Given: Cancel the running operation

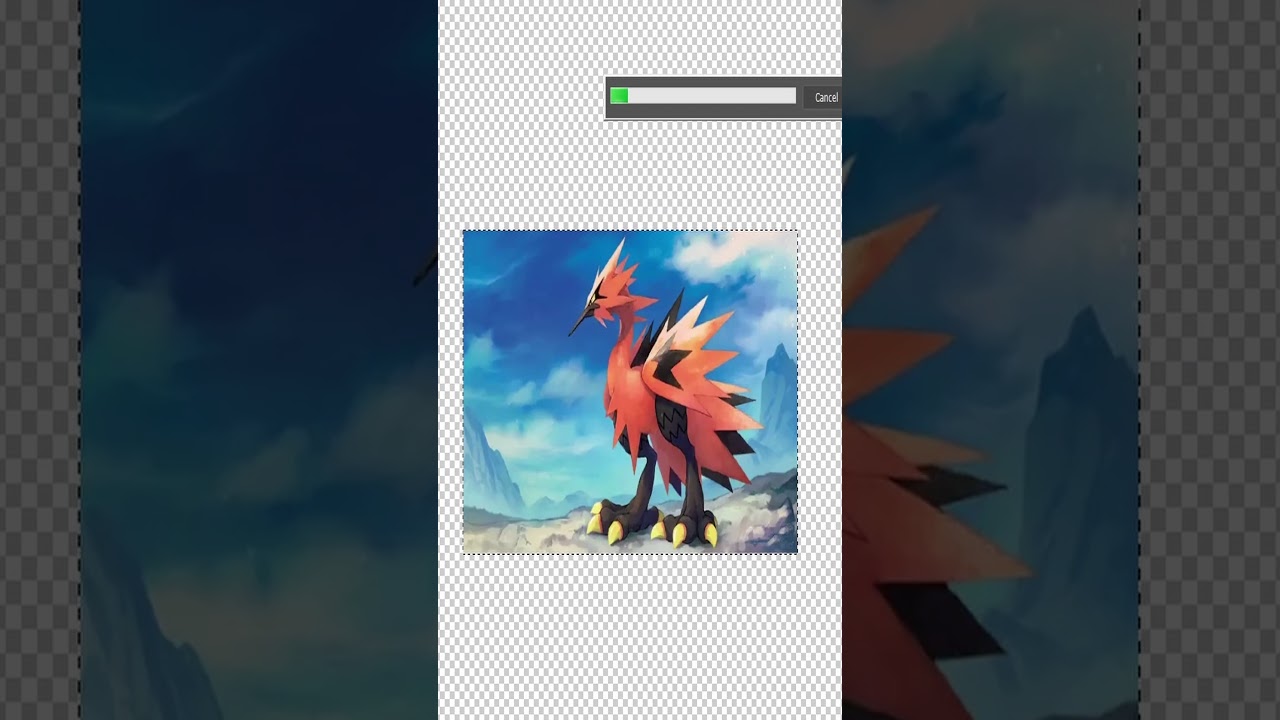Looking at the screenshot, I should click(x=824, y=97).
